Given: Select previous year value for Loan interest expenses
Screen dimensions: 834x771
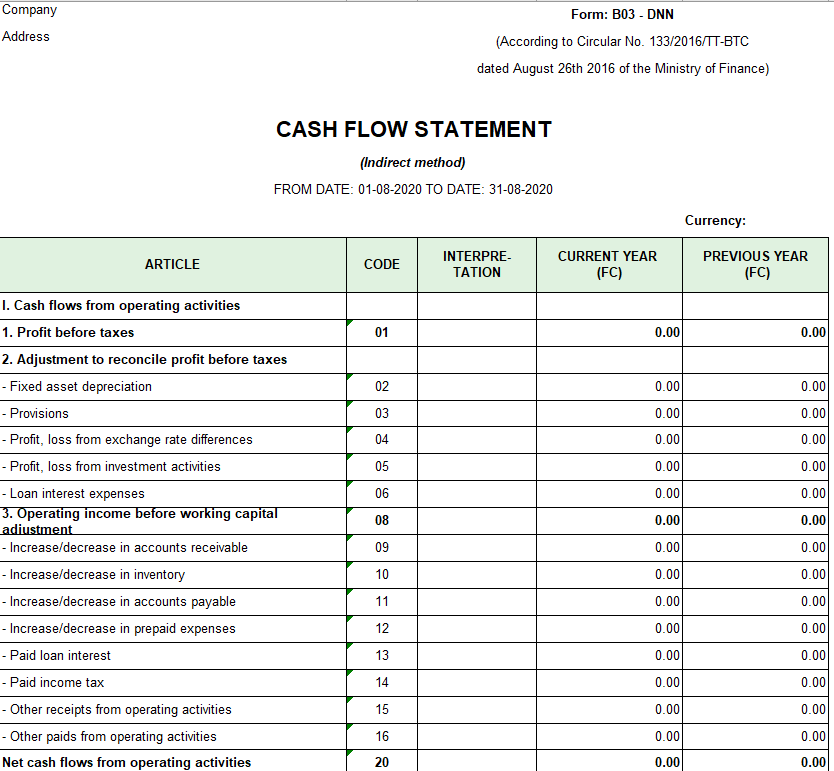Looking at the screenshot, I should click(755, 493).
